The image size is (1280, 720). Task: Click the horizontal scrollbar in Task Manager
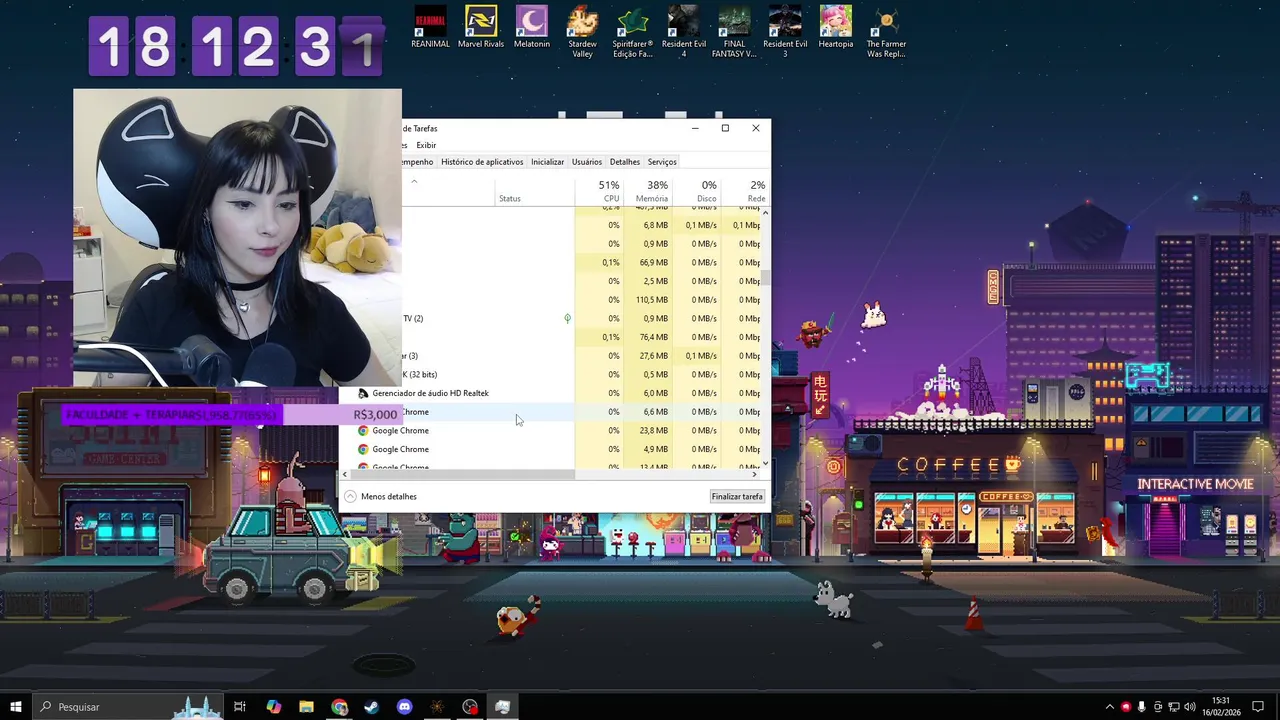462,474
